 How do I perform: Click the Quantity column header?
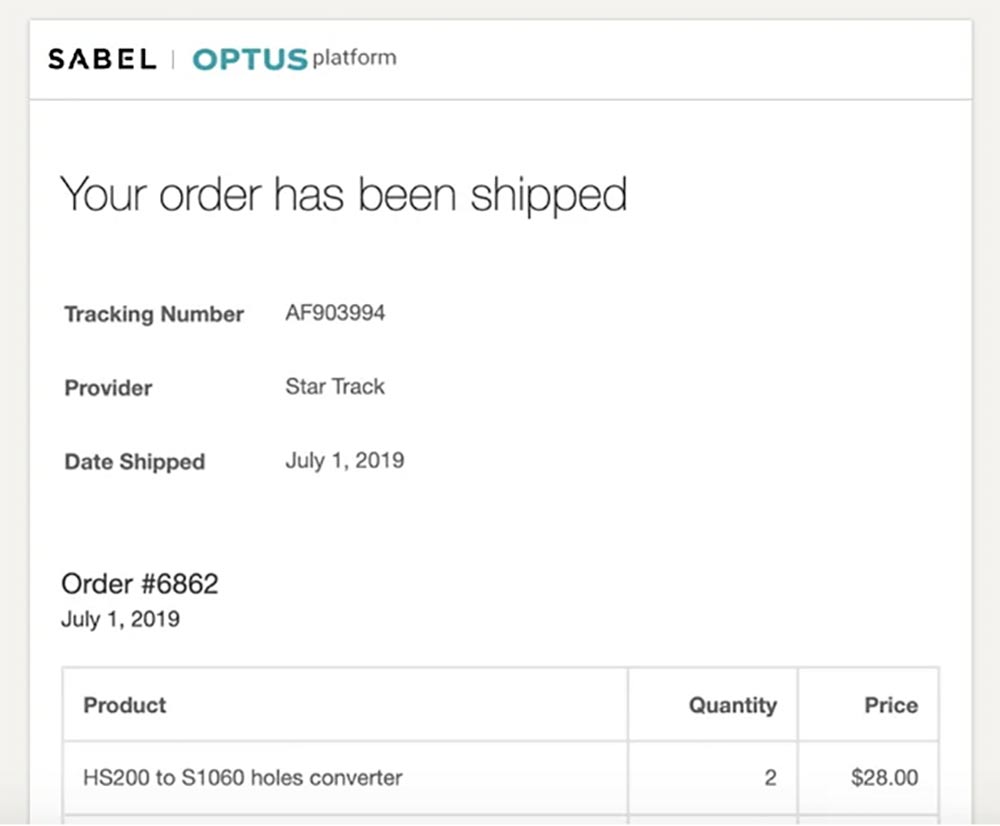coord(732,705)
